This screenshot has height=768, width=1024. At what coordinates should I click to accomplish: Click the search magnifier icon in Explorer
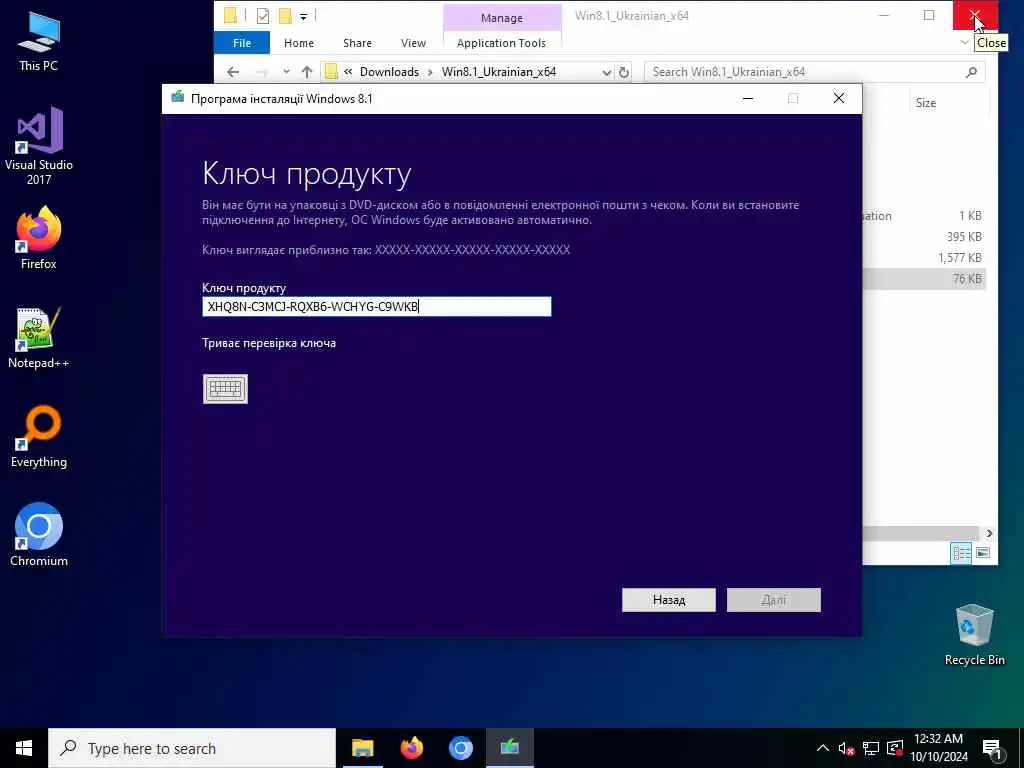pos(972,72)
